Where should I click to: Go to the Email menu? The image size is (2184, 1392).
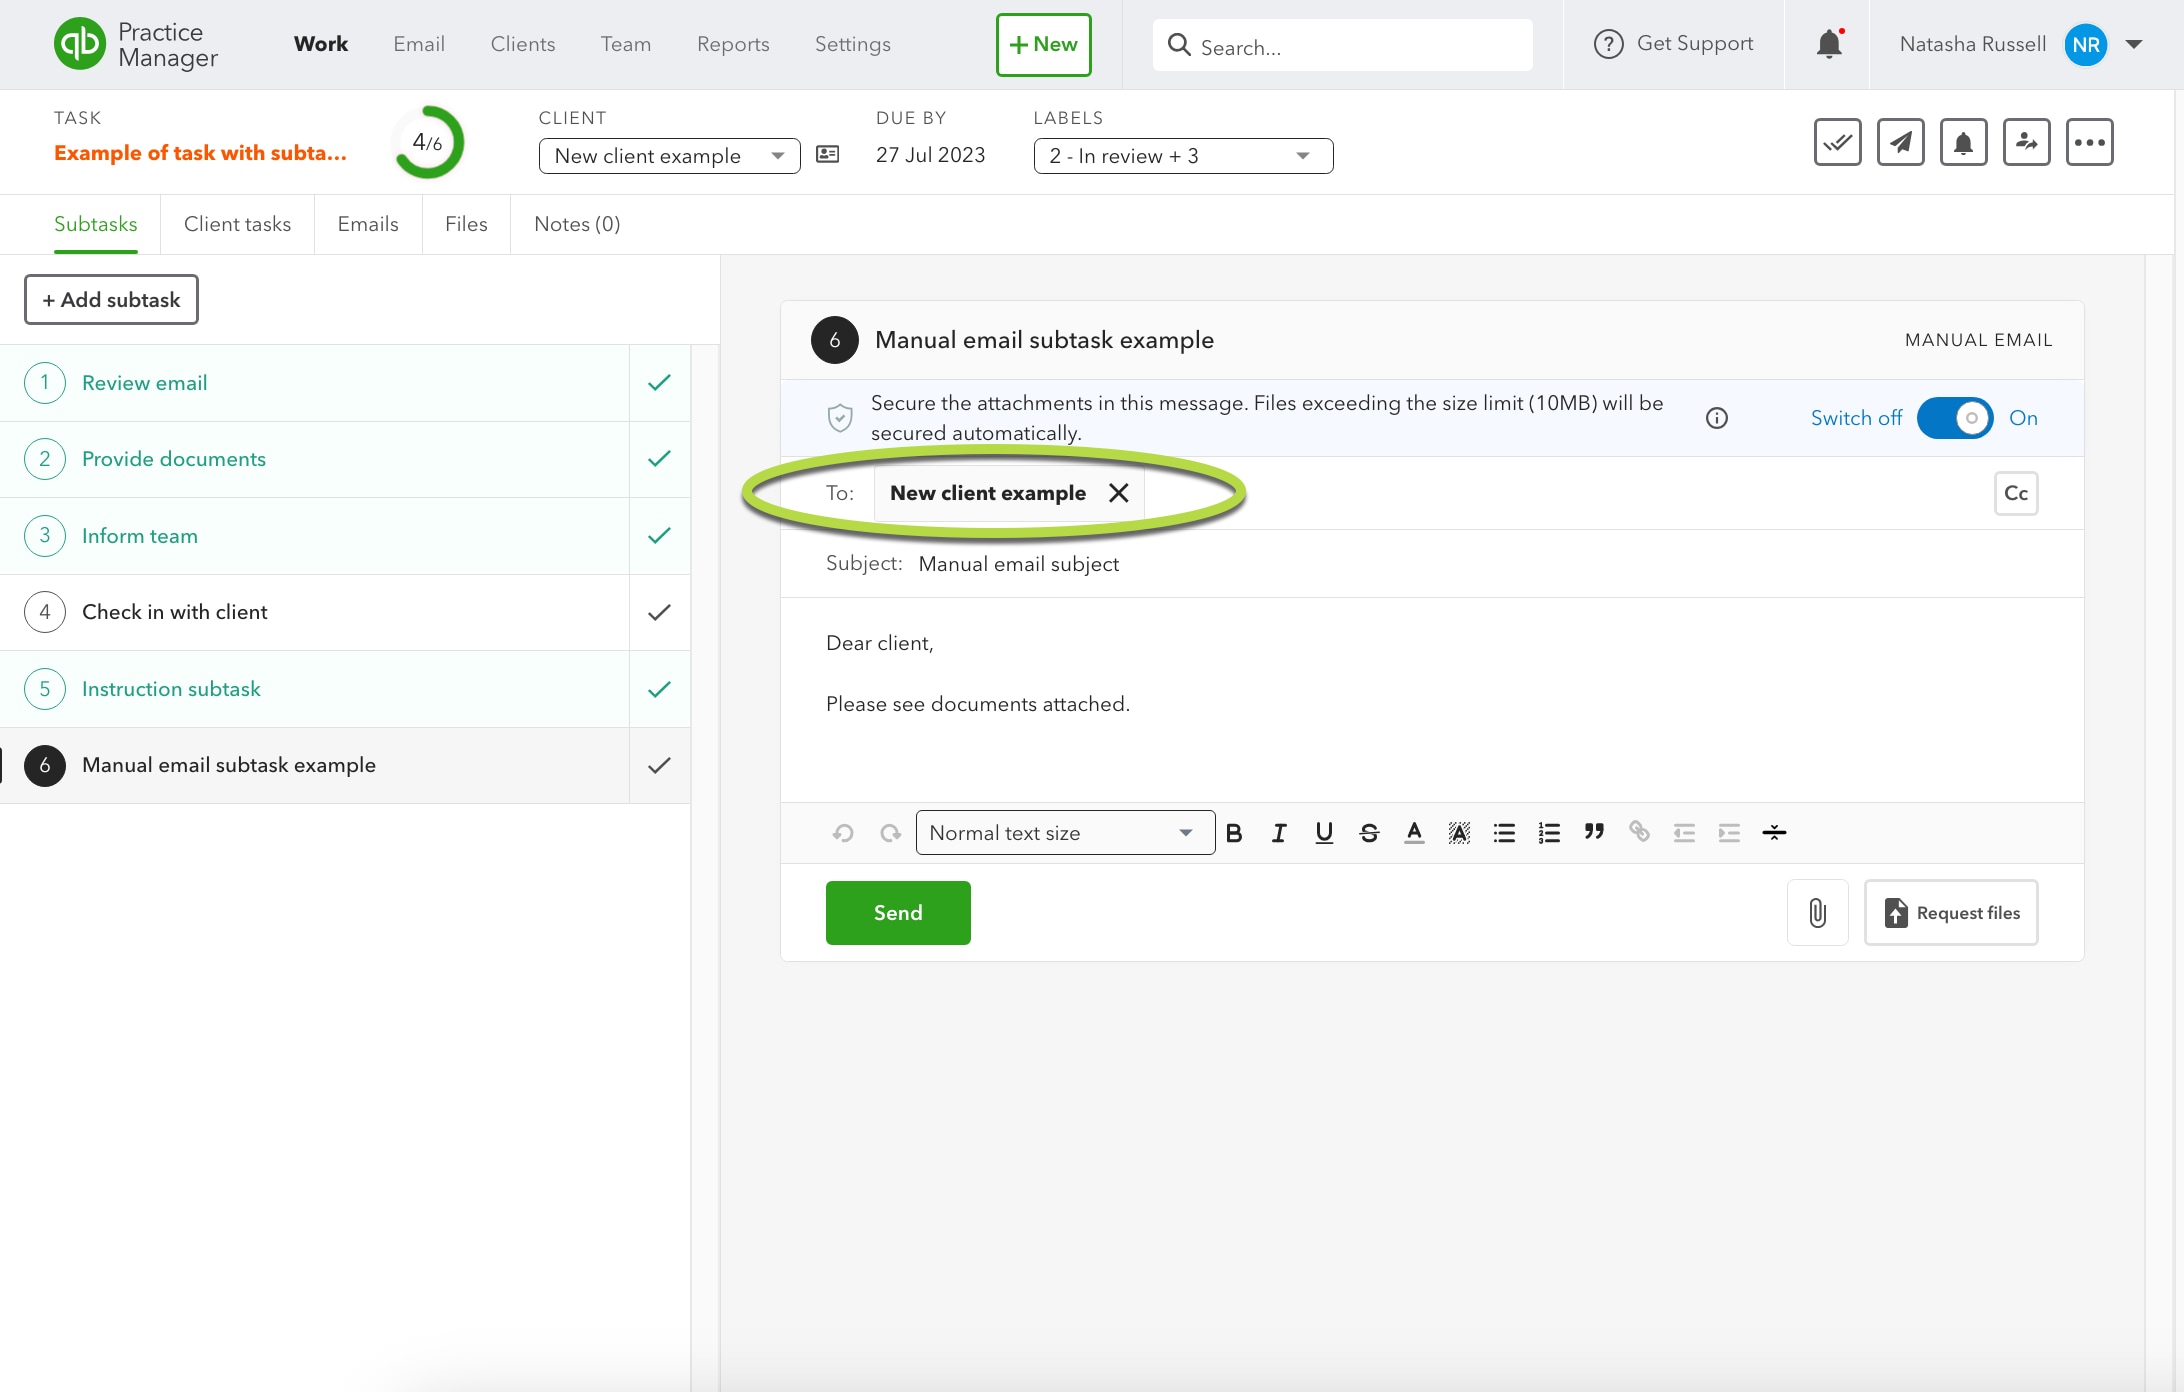point(419,44)
